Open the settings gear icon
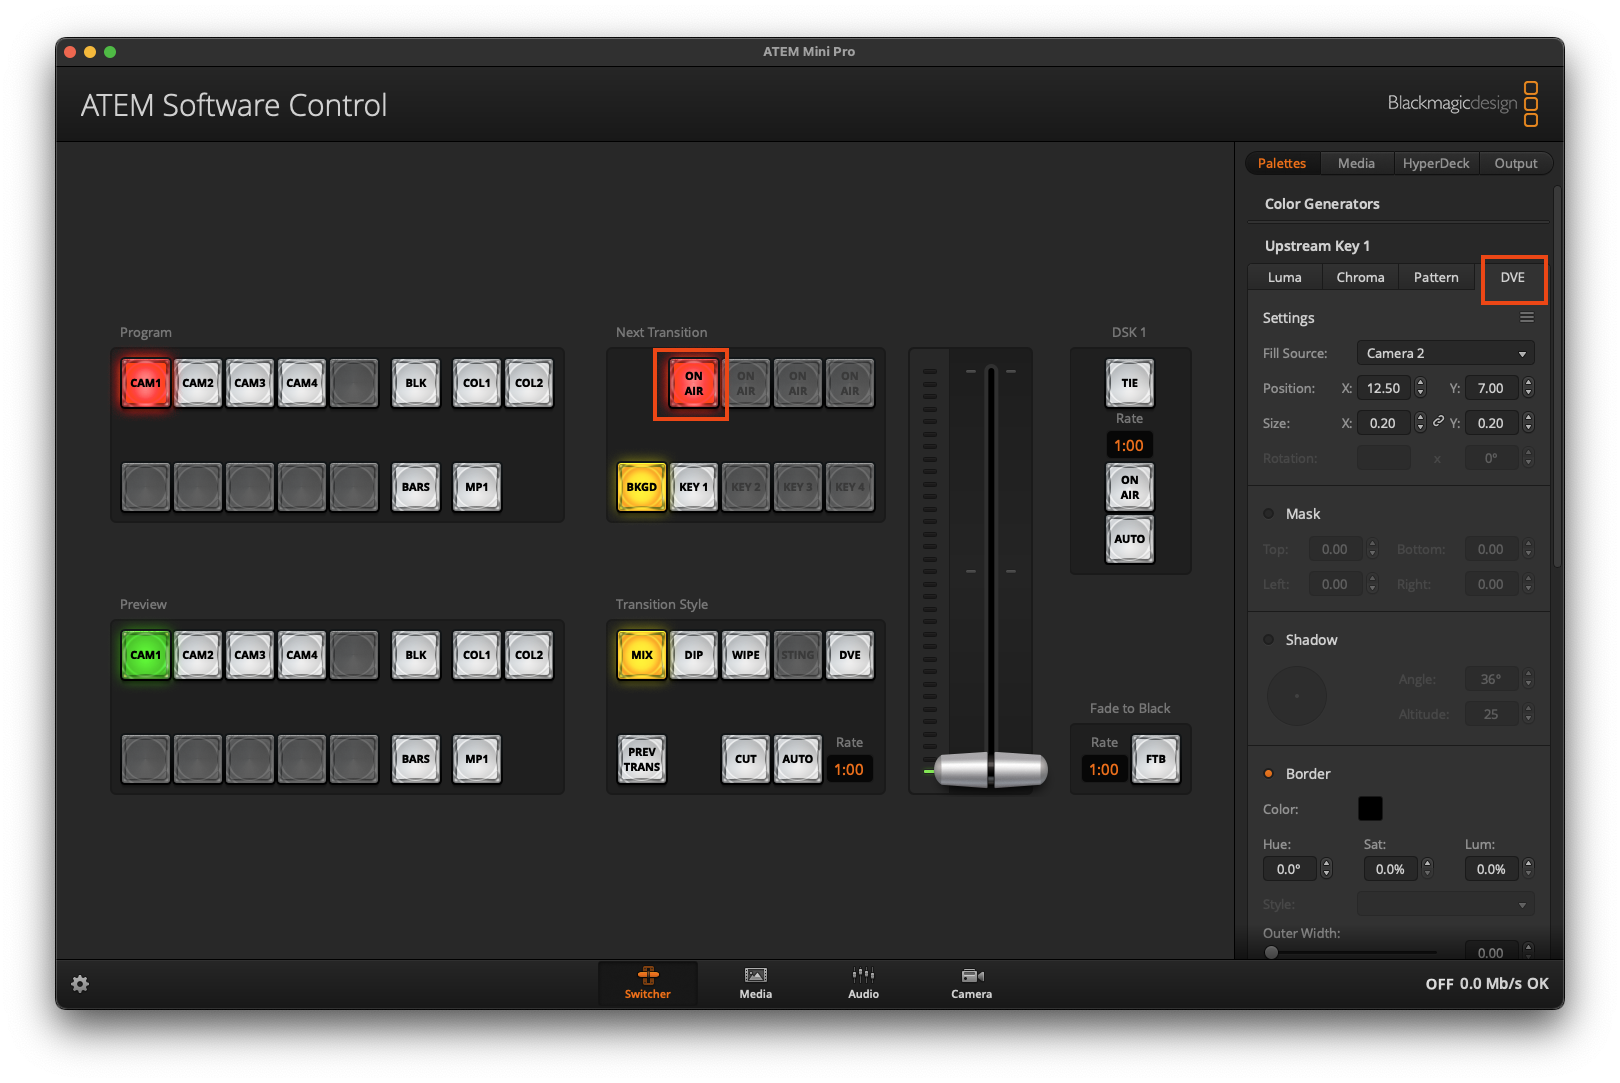 pyautogui.click(x=80, y=984)
